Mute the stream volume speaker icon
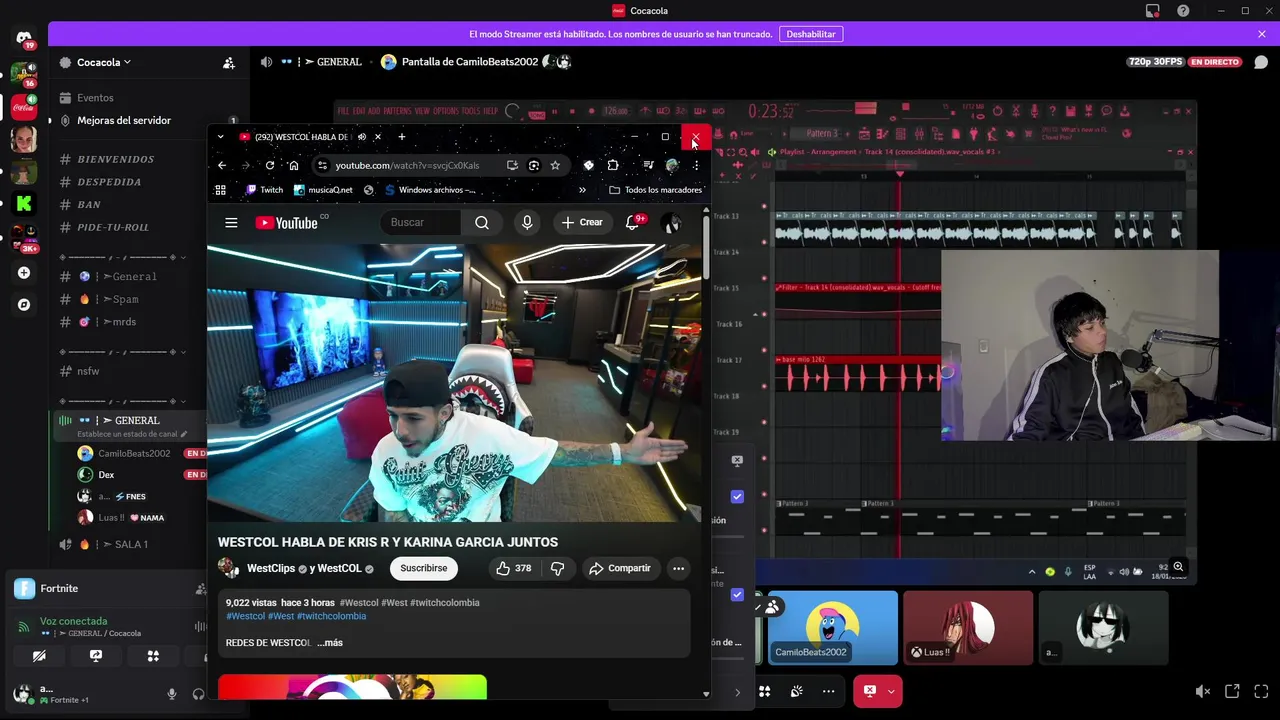 tap(1203, 691)
